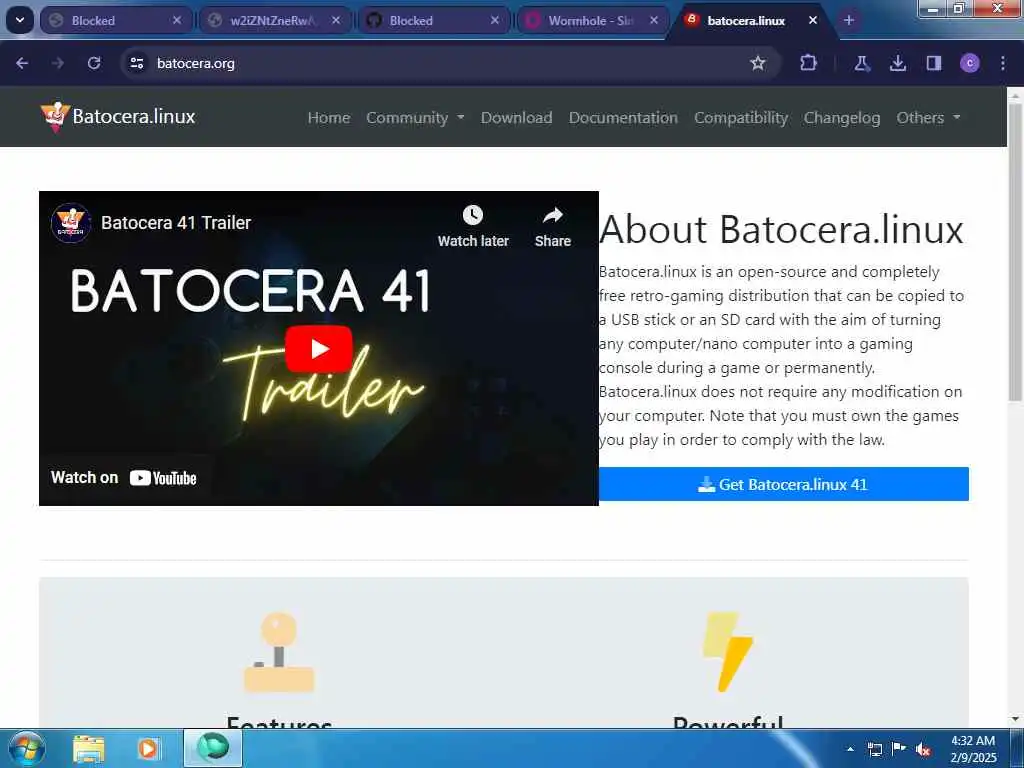Click the active browser taskbar icon
This screenshot has height=768, width=1024.
coord(213,748)
